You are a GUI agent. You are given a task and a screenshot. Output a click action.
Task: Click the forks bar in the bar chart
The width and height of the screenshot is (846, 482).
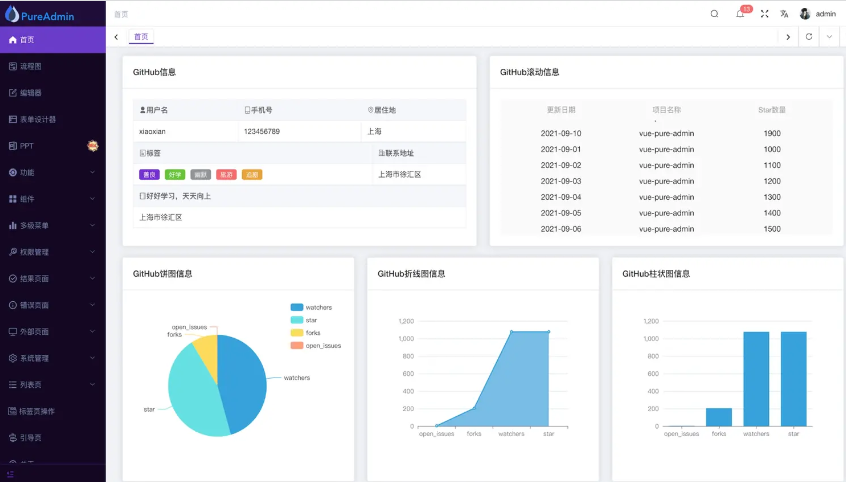(x=719, y=417)
